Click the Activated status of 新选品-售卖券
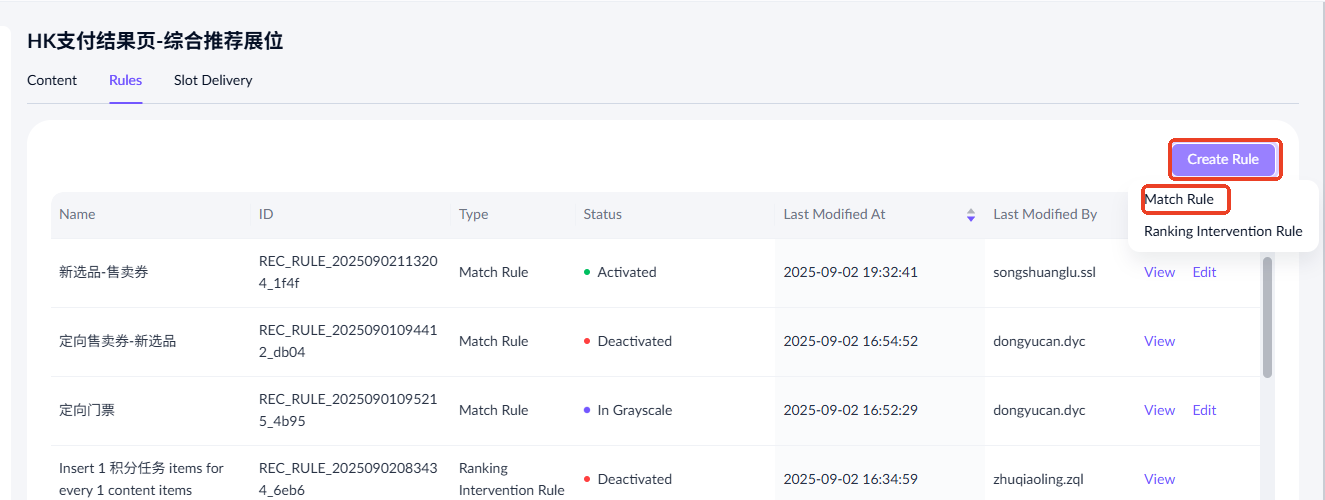 tap(626, 272)
